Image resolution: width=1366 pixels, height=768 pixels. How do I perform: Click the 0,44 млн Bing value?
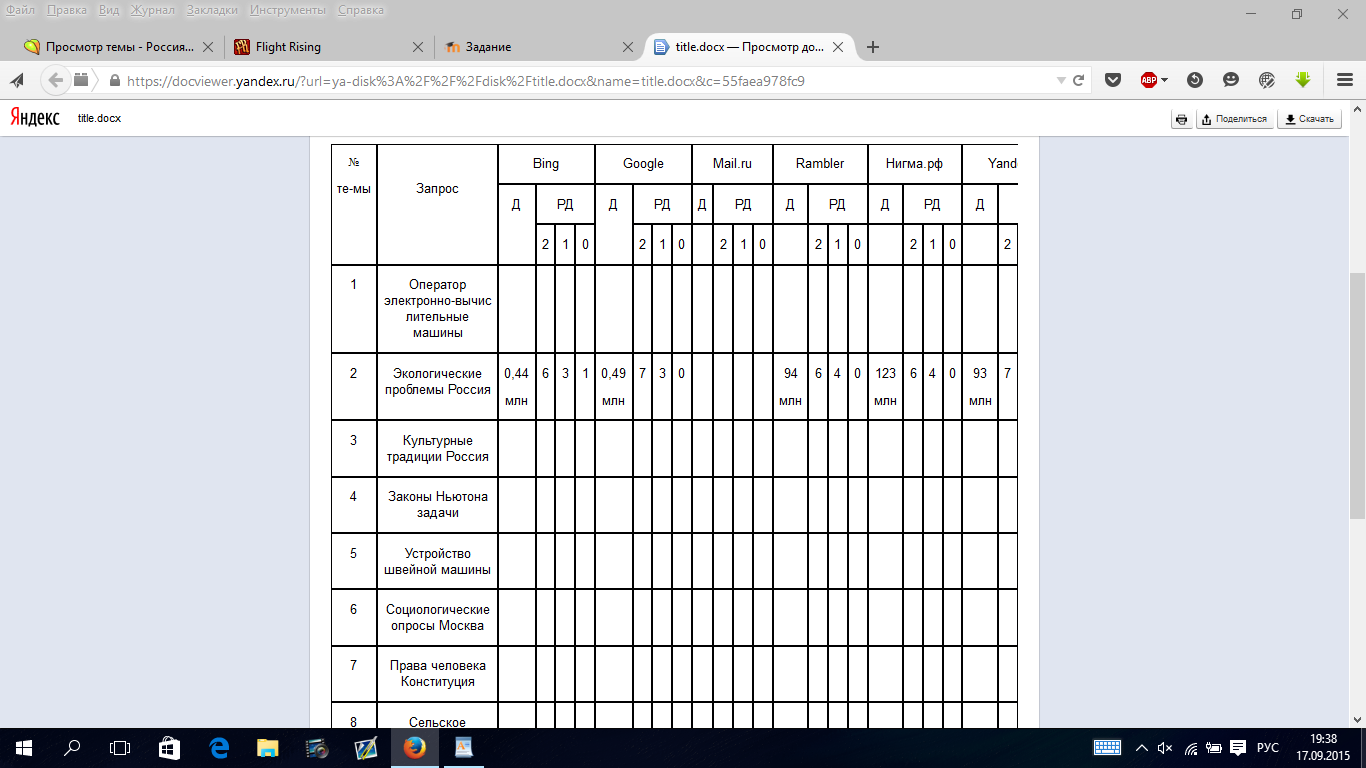[x=516, y=386]
